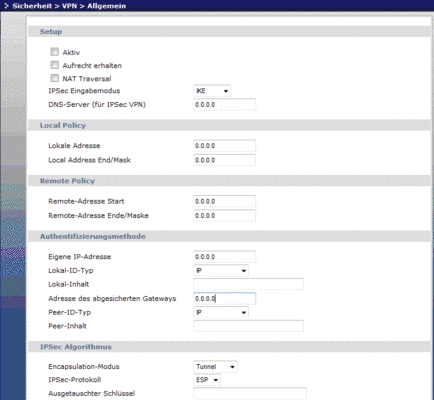The width and height of the screenshot is (434, 400).
Task: Open the IPSec Eingabemodus IKE dropdown
Action: point(212,91)
